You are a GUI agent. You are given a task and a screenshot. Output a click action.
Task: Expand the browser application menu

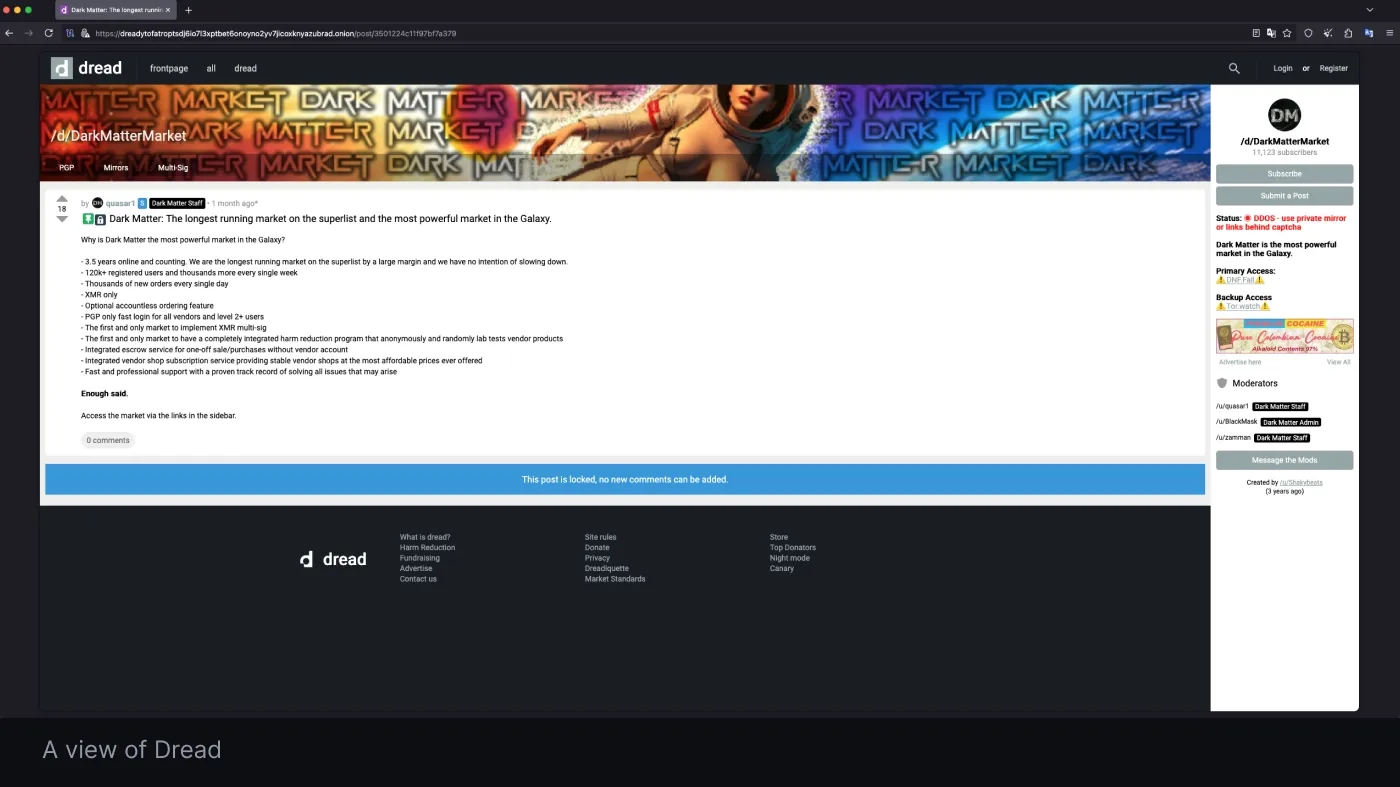point(1388,32)
